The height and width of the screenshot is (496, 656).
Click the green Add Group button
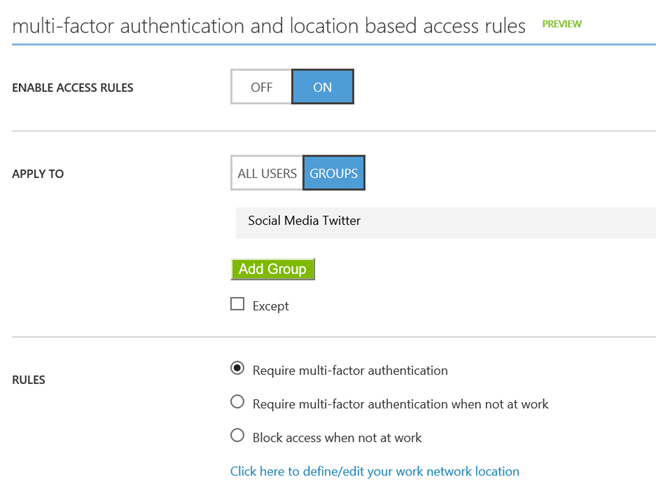(x=273, y=269)
